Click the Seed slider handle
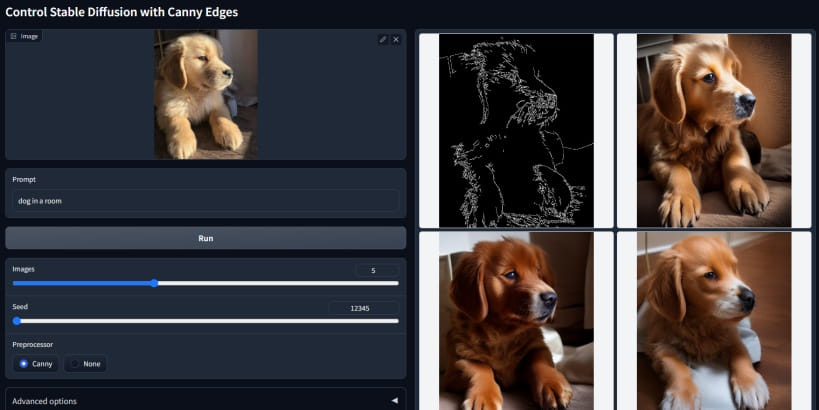This screenshot has width=819, height=410. click(17, 321)
